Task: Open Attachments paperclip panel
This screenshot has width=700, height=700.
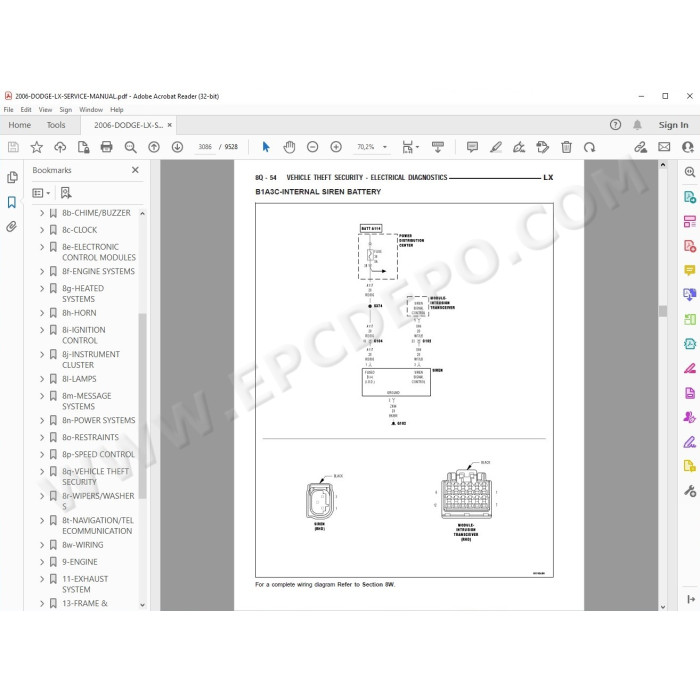Action: pos(12,227)
